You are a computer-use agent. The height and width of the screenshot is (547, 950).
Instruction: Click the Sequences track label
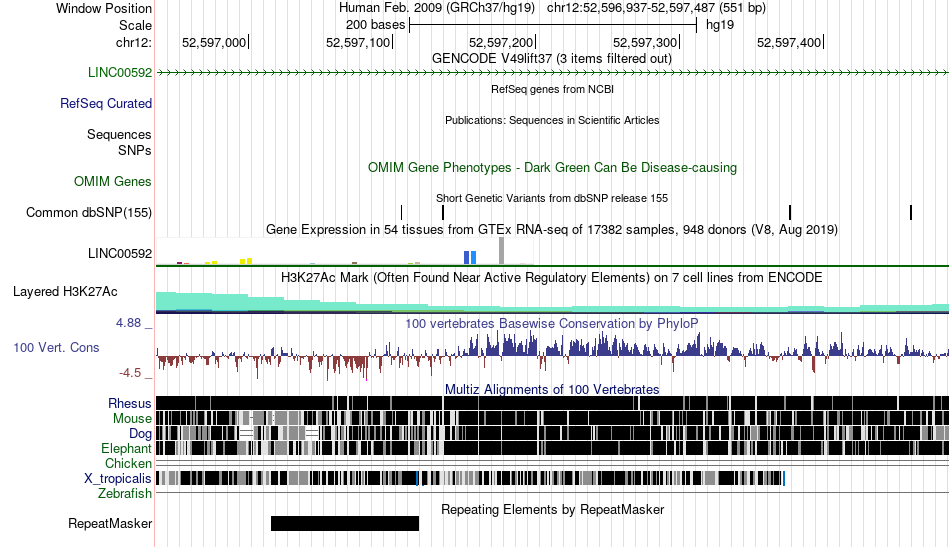point(119,134)
